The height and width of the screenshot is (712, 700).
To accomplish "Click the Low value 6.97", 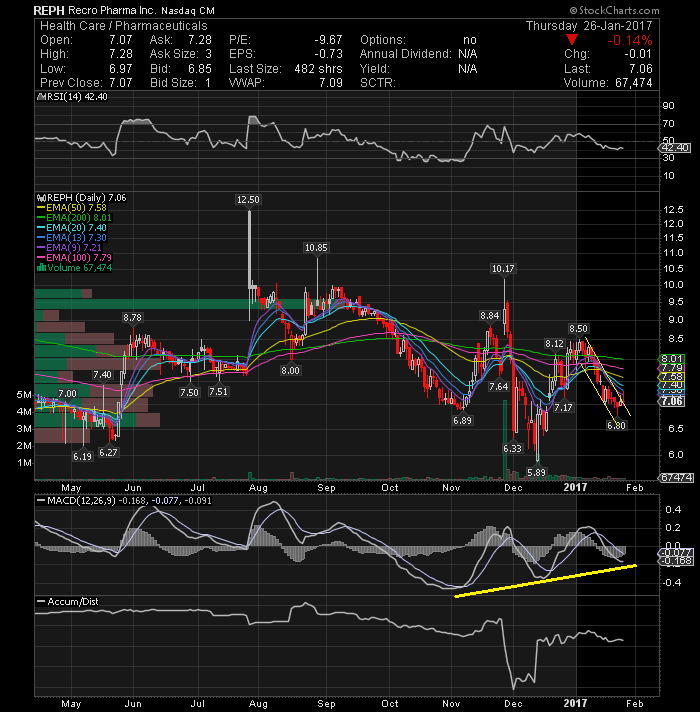I will (x=121, y=69).
